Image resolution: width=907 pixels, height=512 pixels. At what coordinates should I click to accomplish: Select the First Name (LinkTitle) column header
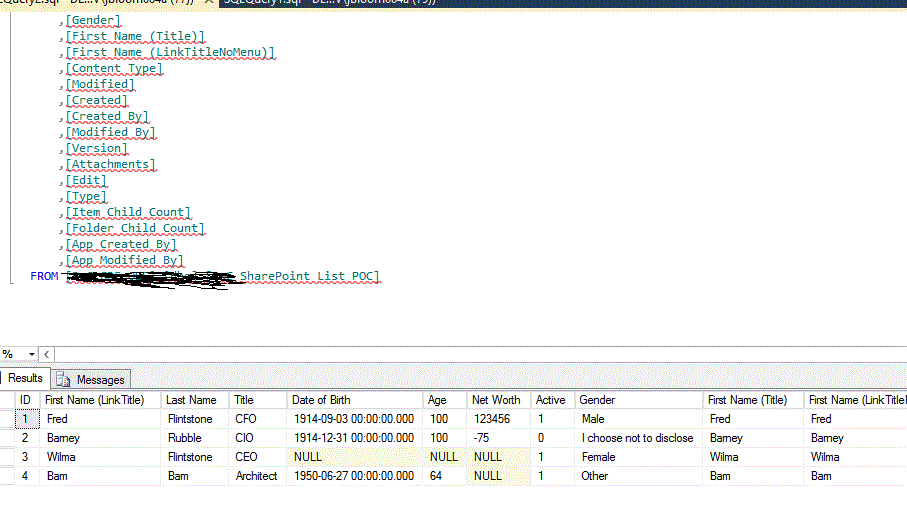coord(100,400)
